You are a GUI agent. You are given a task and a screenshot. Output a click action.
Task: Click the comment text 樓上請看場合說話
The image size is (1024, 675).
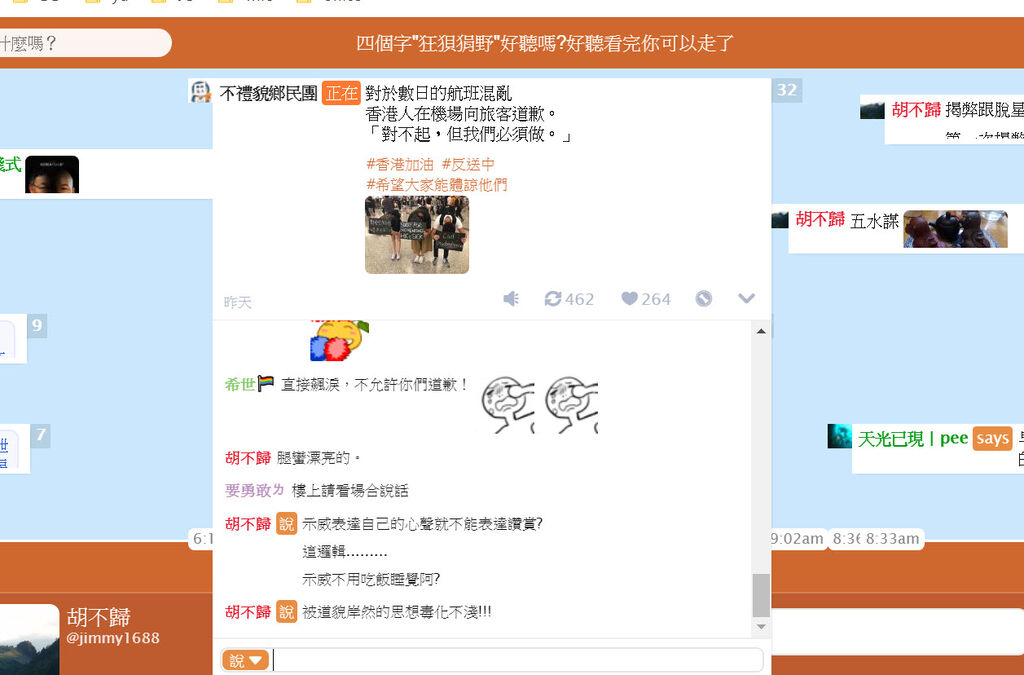point(350,491)
